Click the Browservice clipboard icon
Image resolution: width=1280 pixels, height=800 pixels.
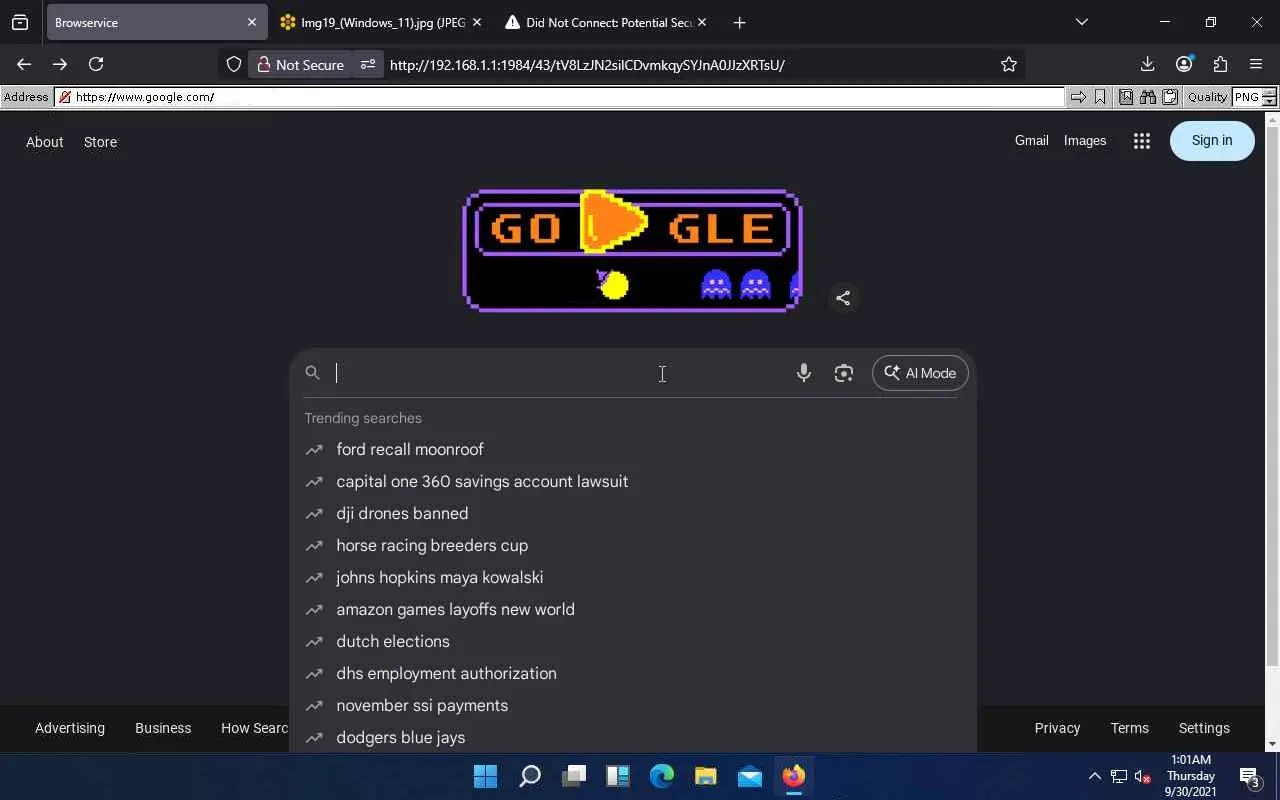pyautogui.click(x=1169, y=97)
